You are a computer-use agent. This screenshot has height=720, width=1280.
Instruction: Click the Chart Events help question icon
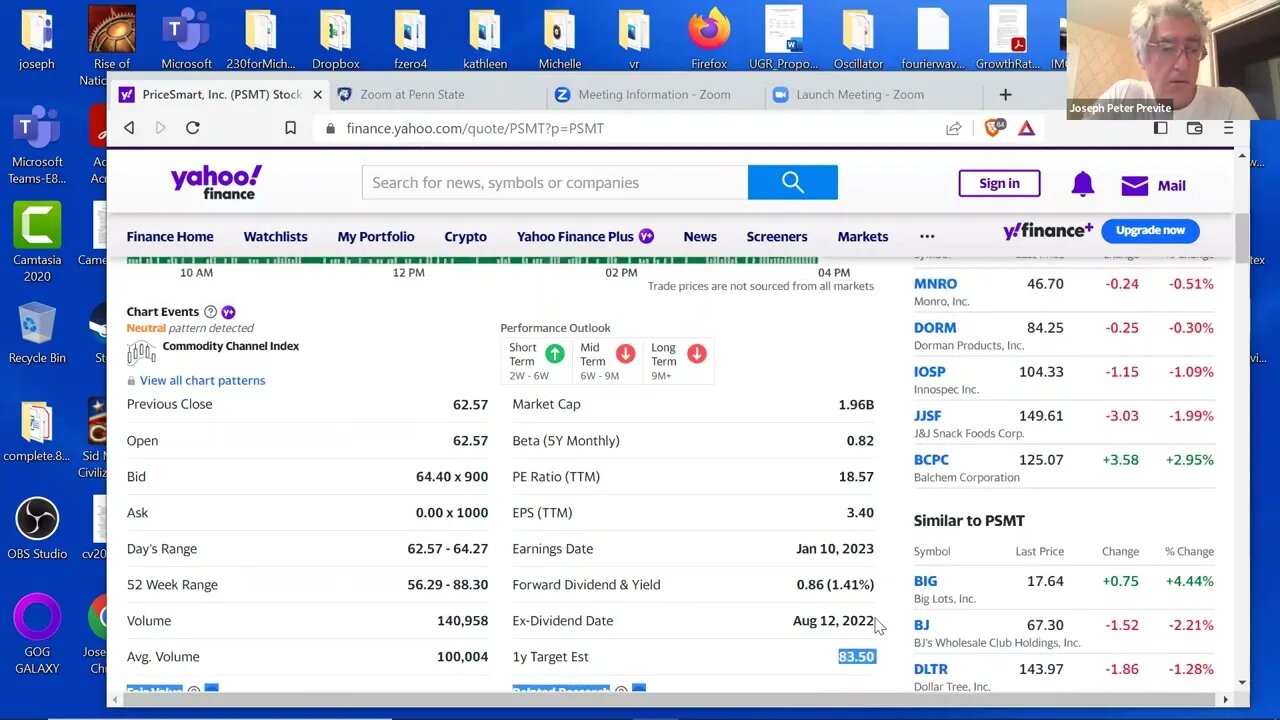tap(210, 312)
